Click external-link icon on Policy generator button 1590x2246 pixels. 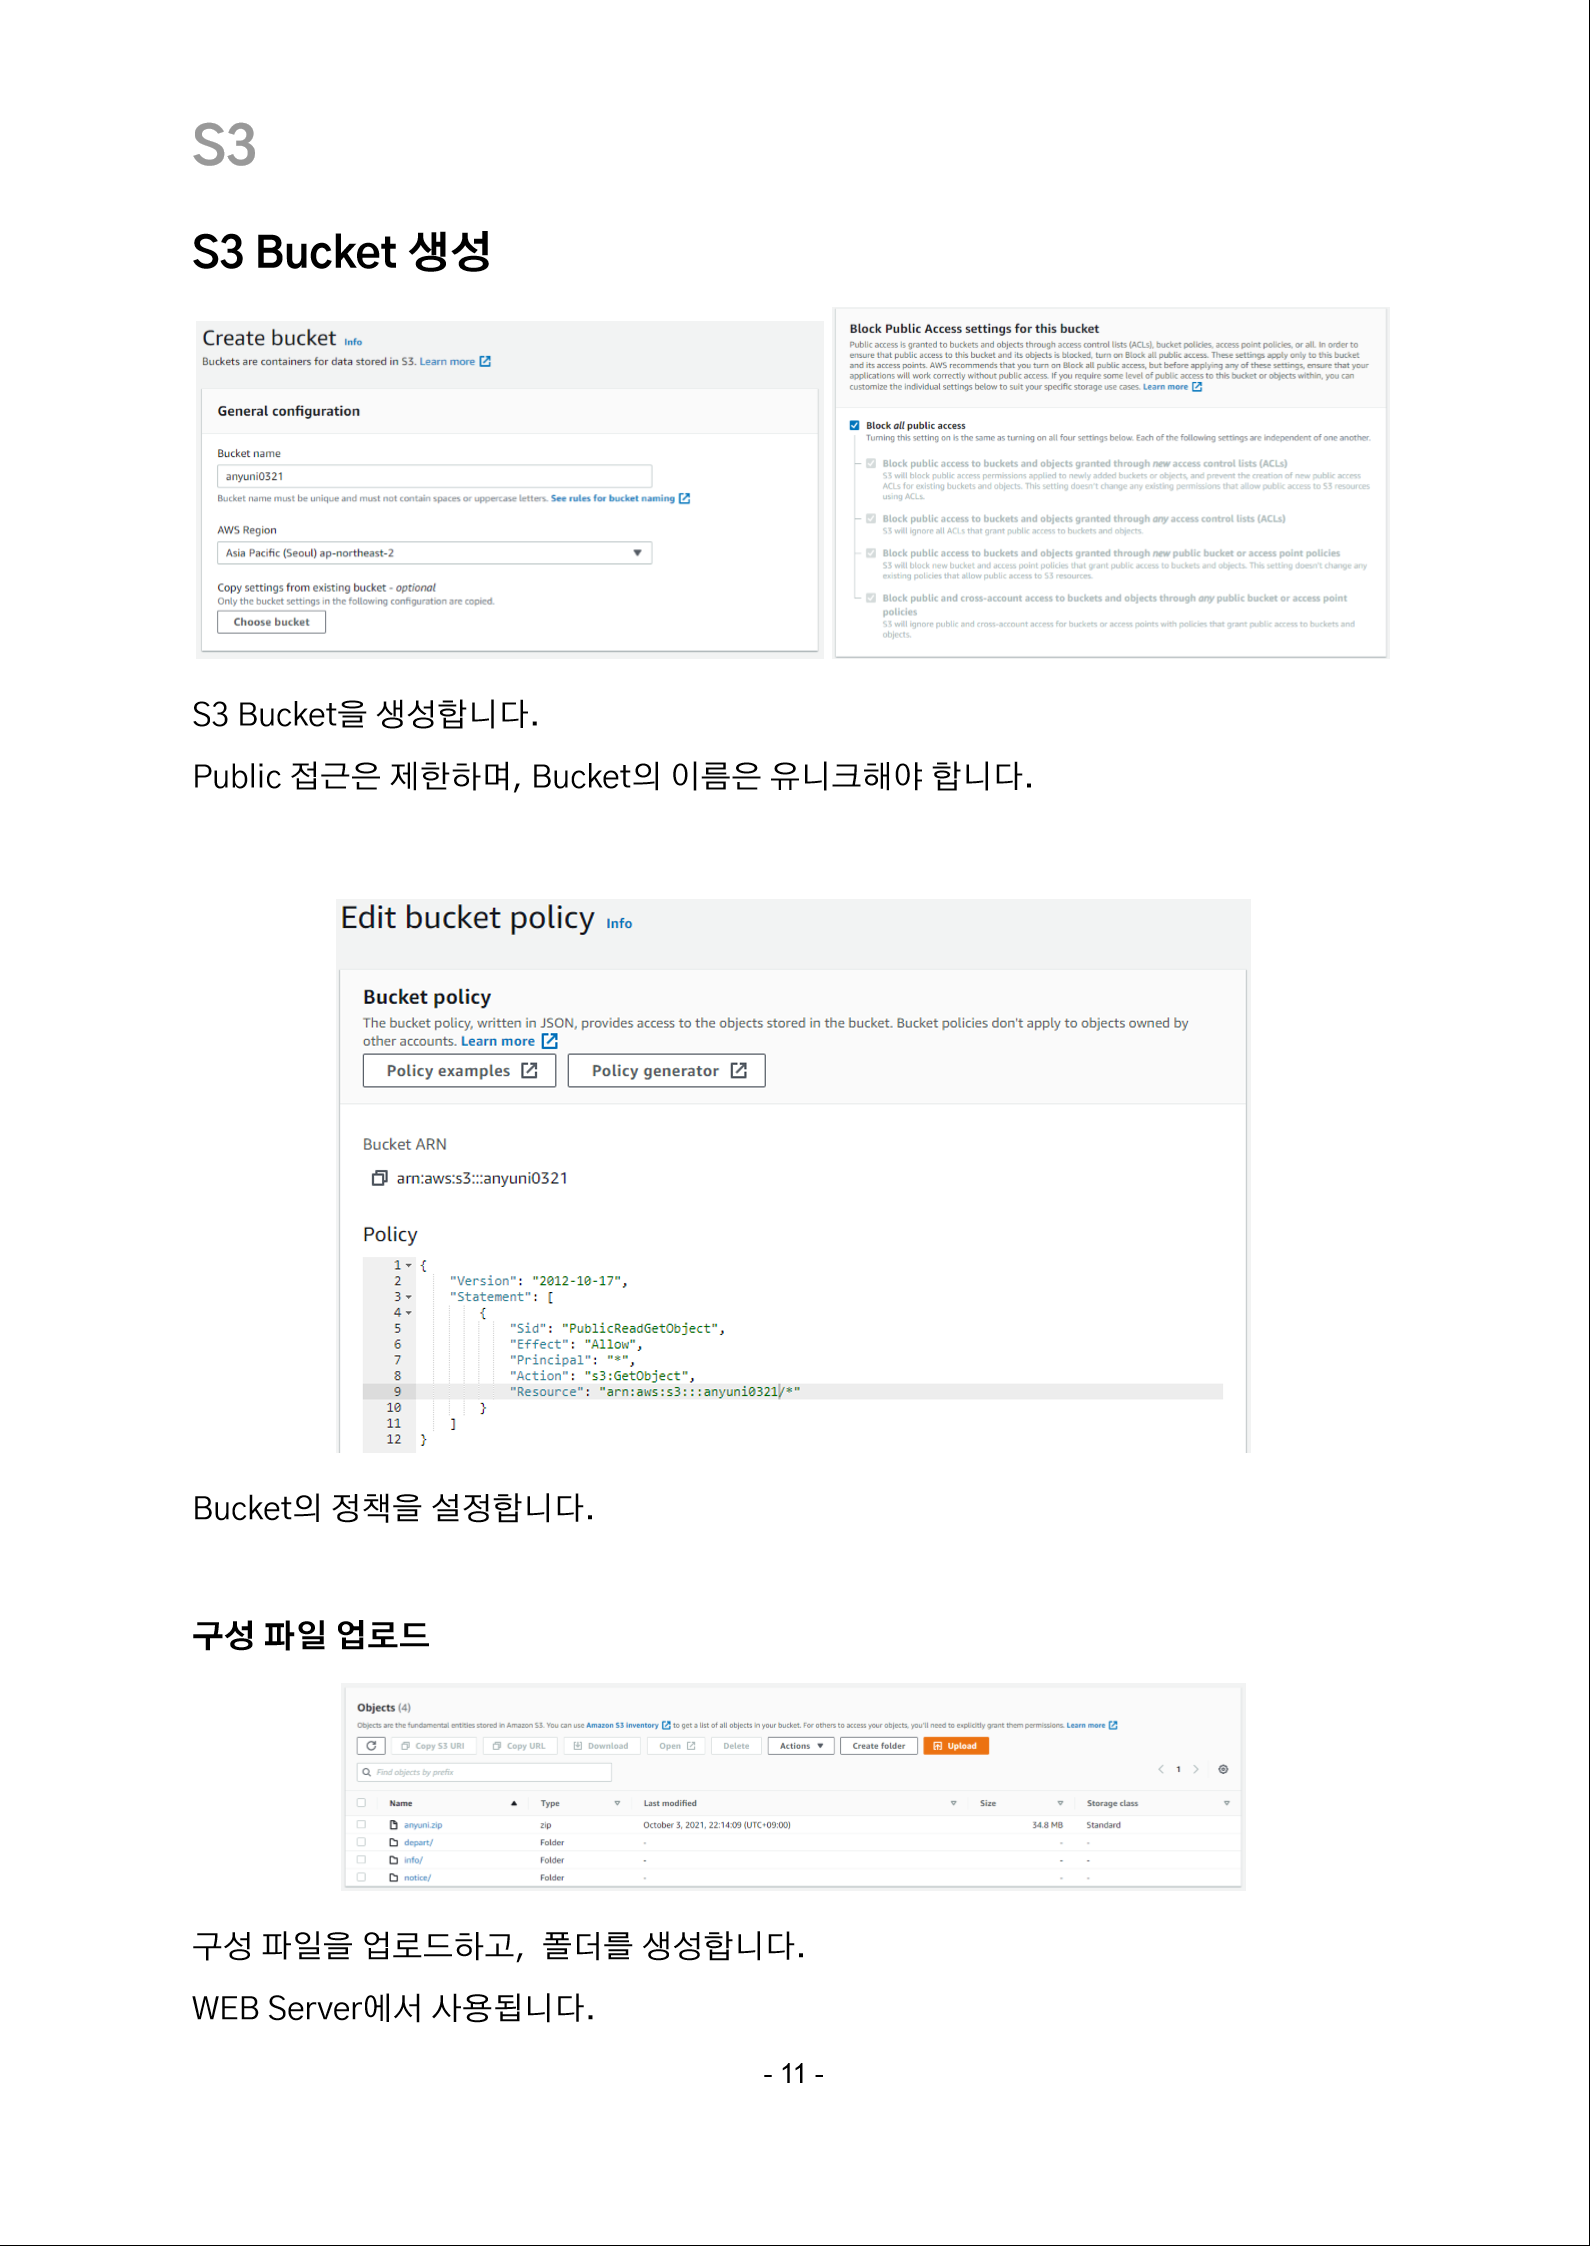tap(739, 1070)
